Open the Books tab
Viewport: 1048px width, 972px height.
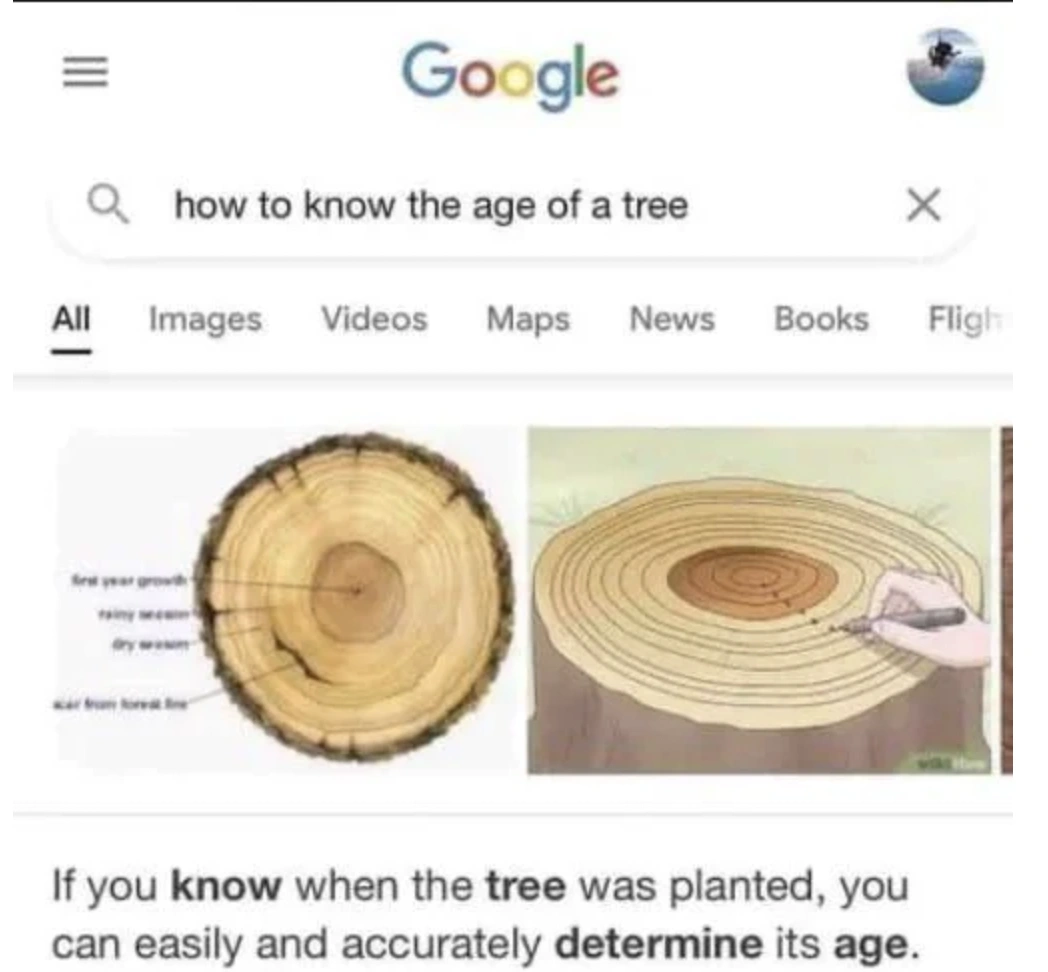(821, 319)
